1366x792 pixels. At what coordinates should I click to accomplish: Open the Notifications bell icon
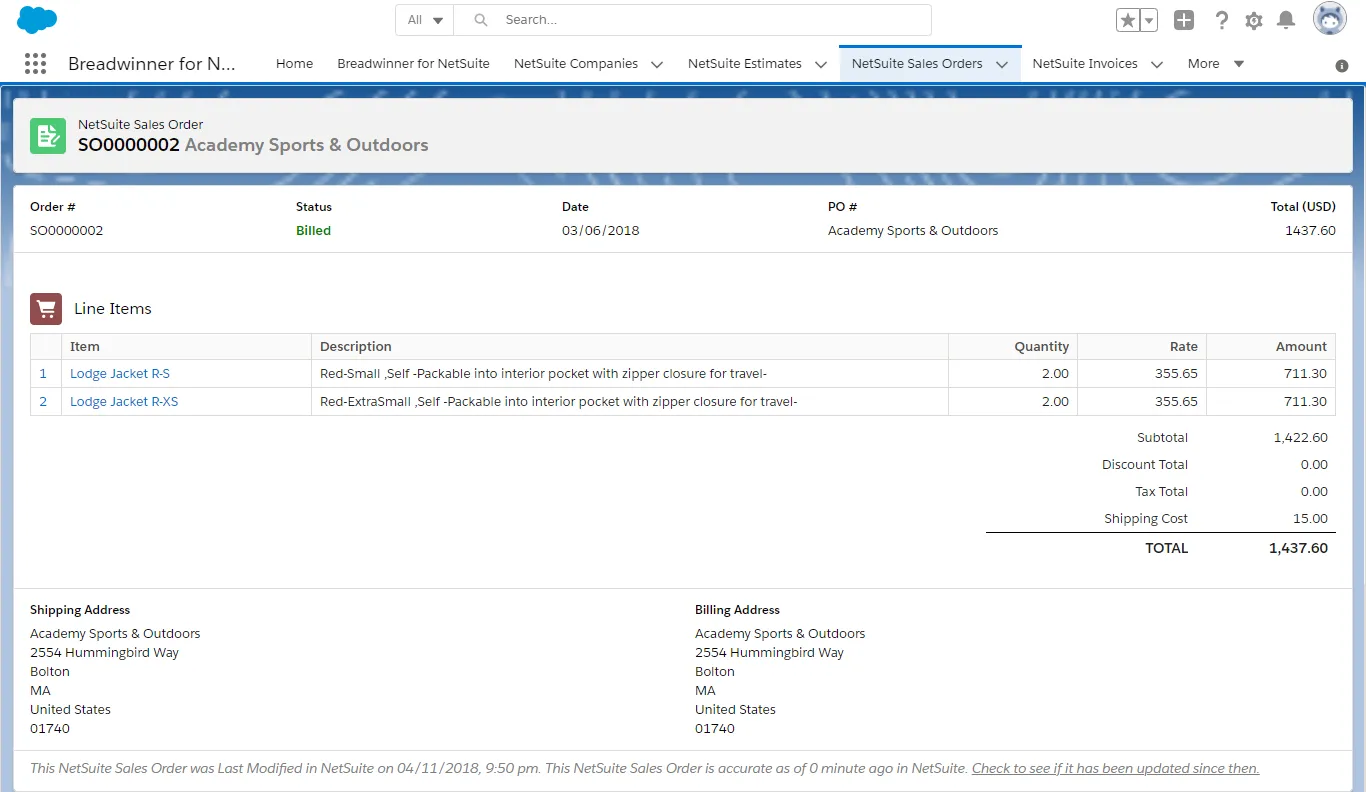coord(1286,20)
